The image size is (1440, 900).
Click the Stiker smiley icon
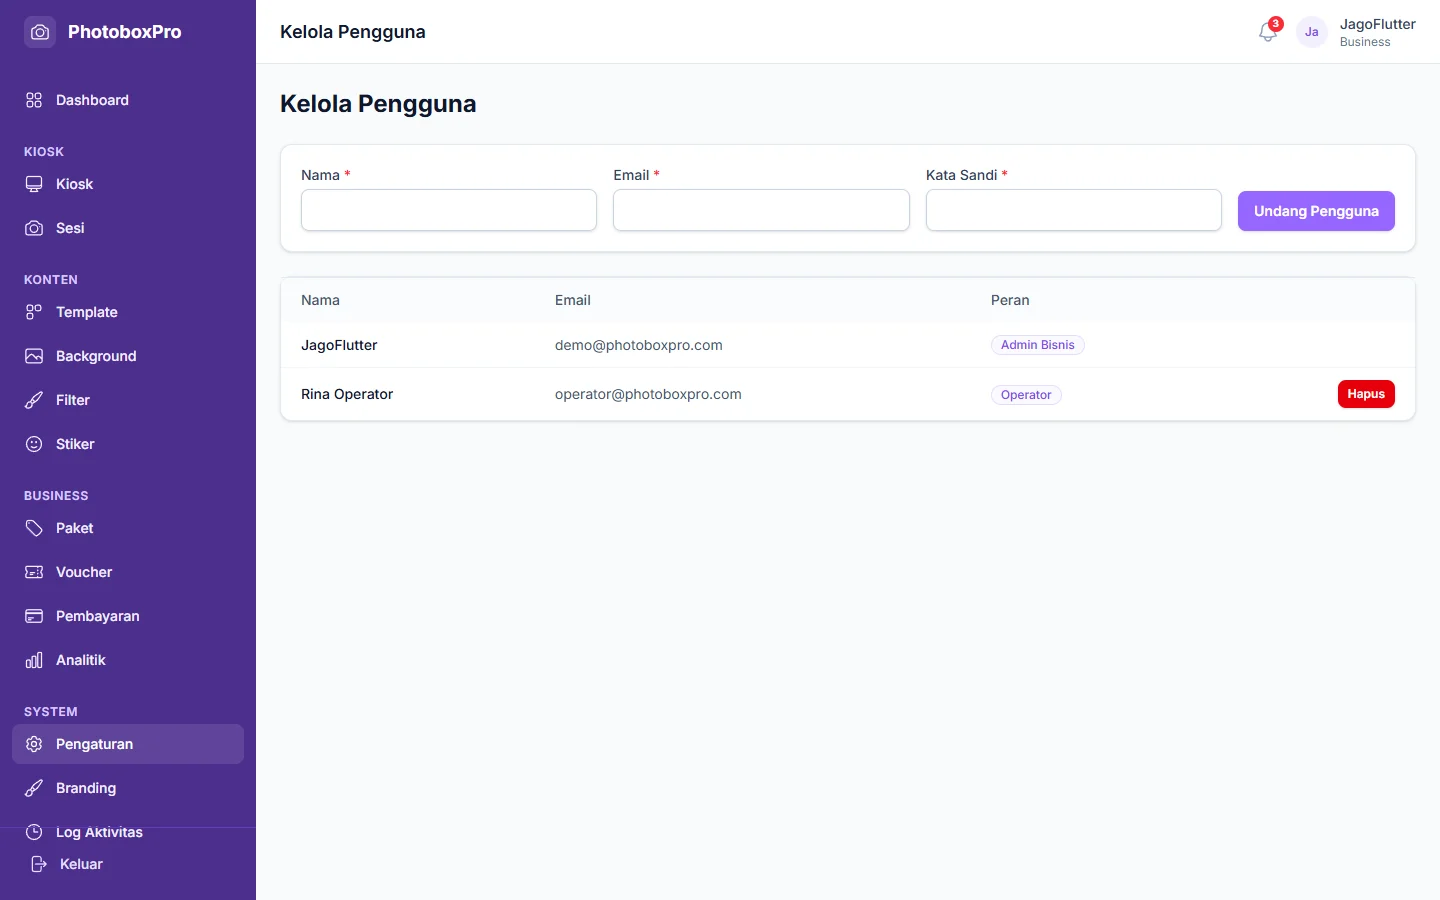click(x=34, y=444)
